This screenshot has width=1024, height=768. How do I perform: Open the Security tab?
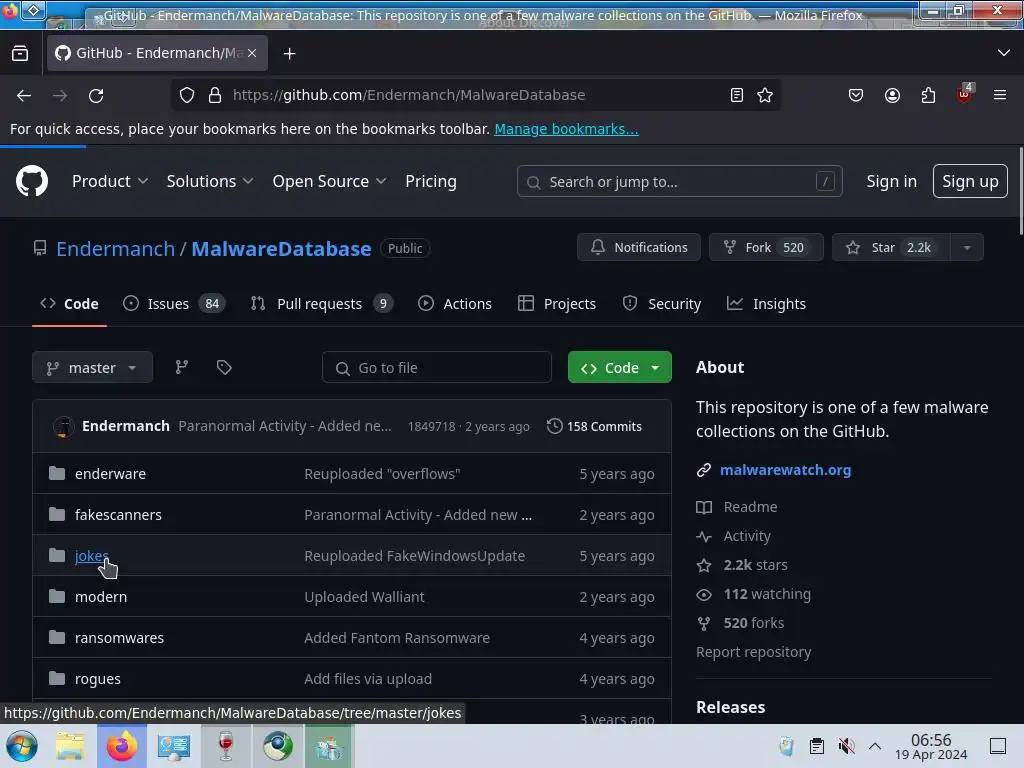pyautogui.click(x=662, y=304)
